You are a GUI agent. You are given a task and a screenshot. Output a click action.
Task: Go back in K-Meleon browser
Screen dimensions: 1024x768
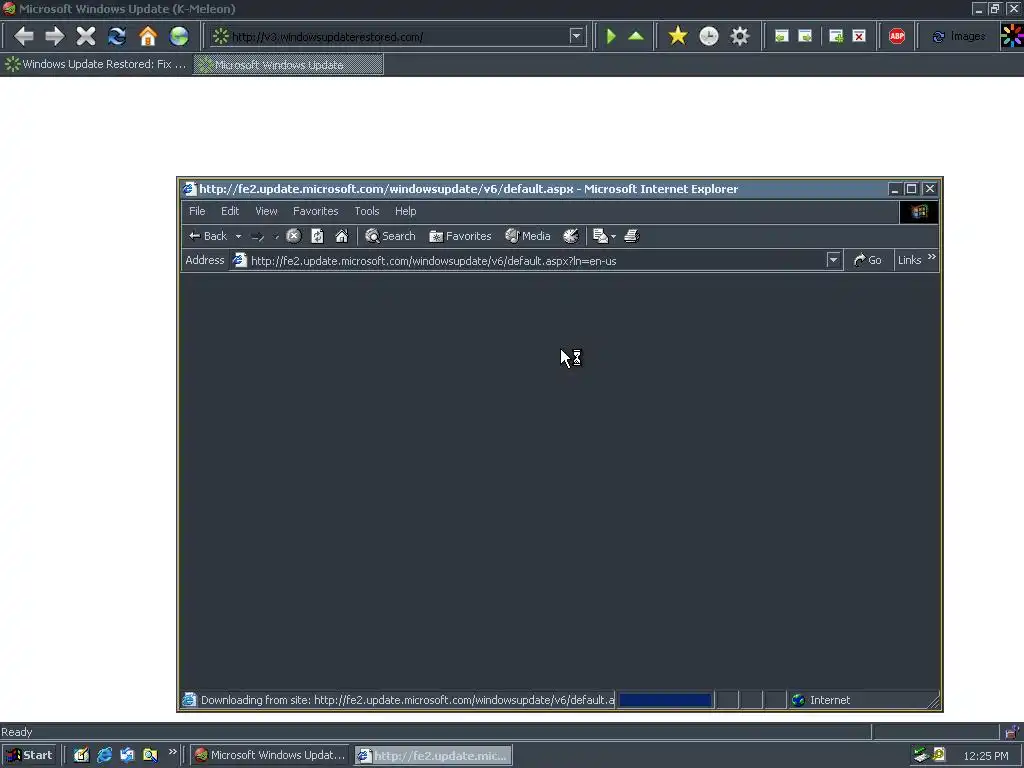coord(24,36)
